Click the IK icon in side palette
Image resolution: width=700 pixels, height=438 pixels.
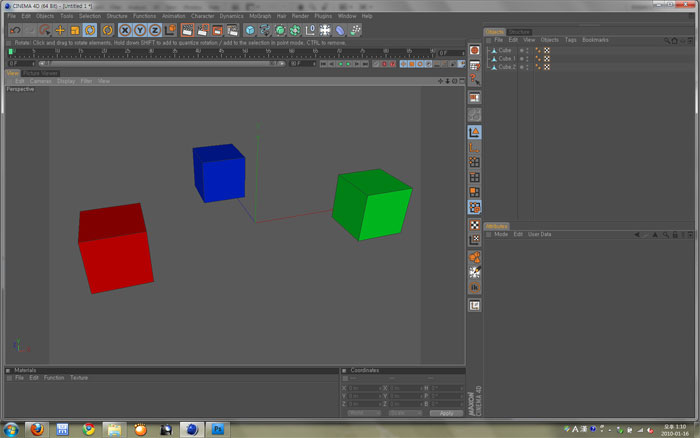tap(475, 287)
